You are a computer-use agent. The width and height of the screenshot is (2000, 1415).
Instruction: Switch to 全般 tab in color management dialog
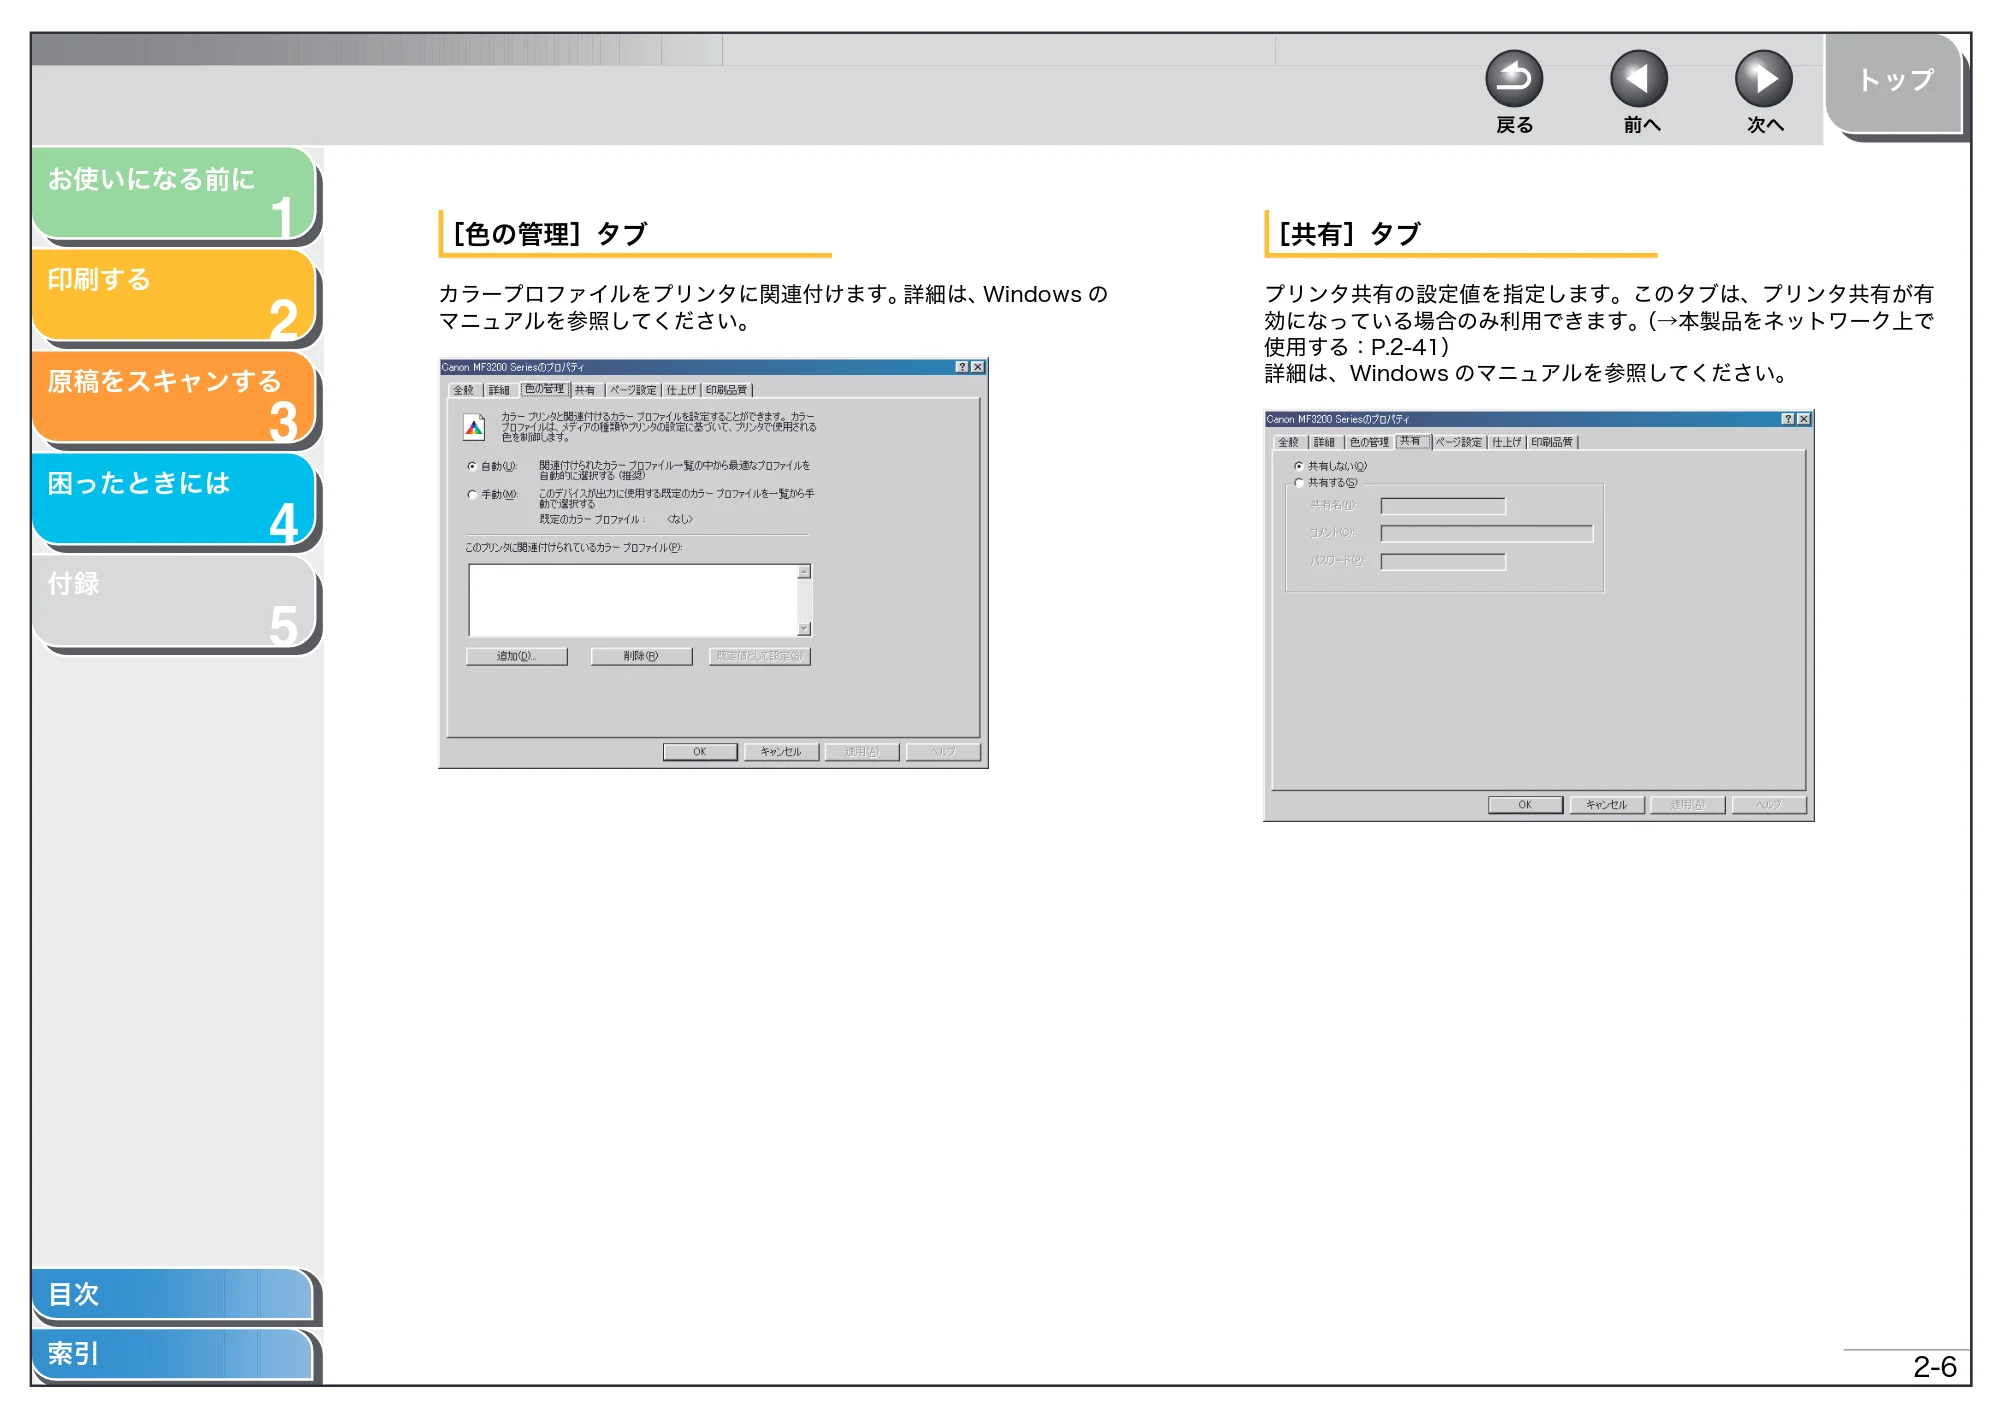click(x=464, y=390)
